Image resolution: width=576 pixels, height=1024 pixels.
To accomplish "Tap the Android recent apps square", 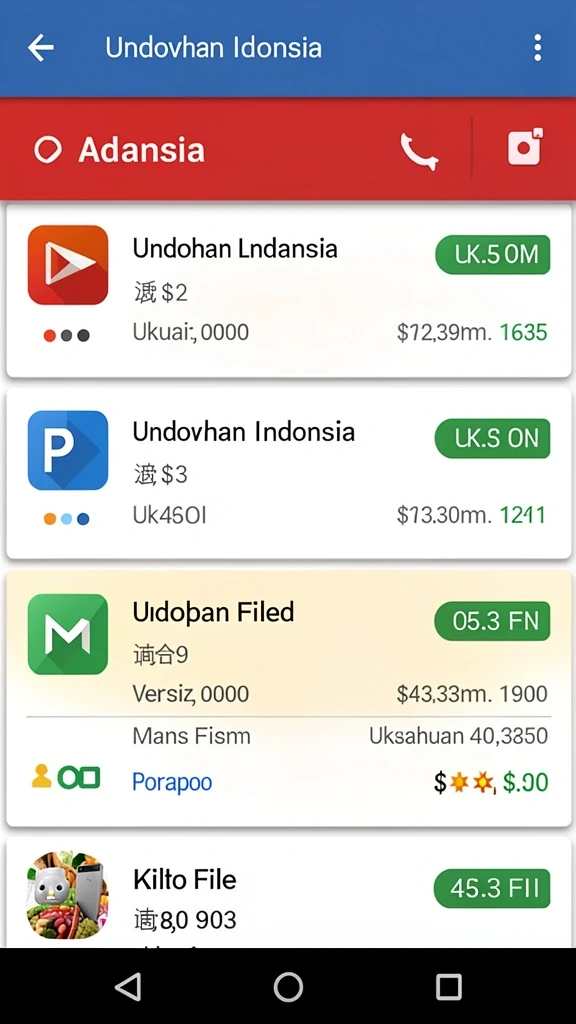I will pyautogui.click(x=449, y=987).
